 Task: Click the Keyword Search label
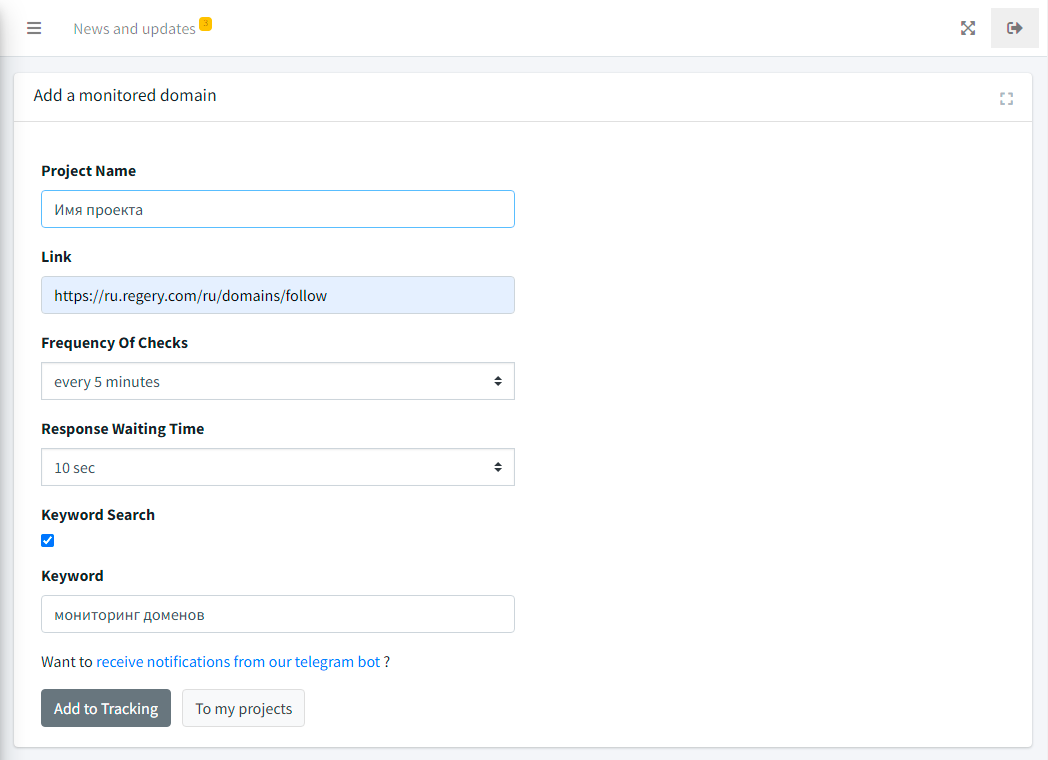click(98, 515)
